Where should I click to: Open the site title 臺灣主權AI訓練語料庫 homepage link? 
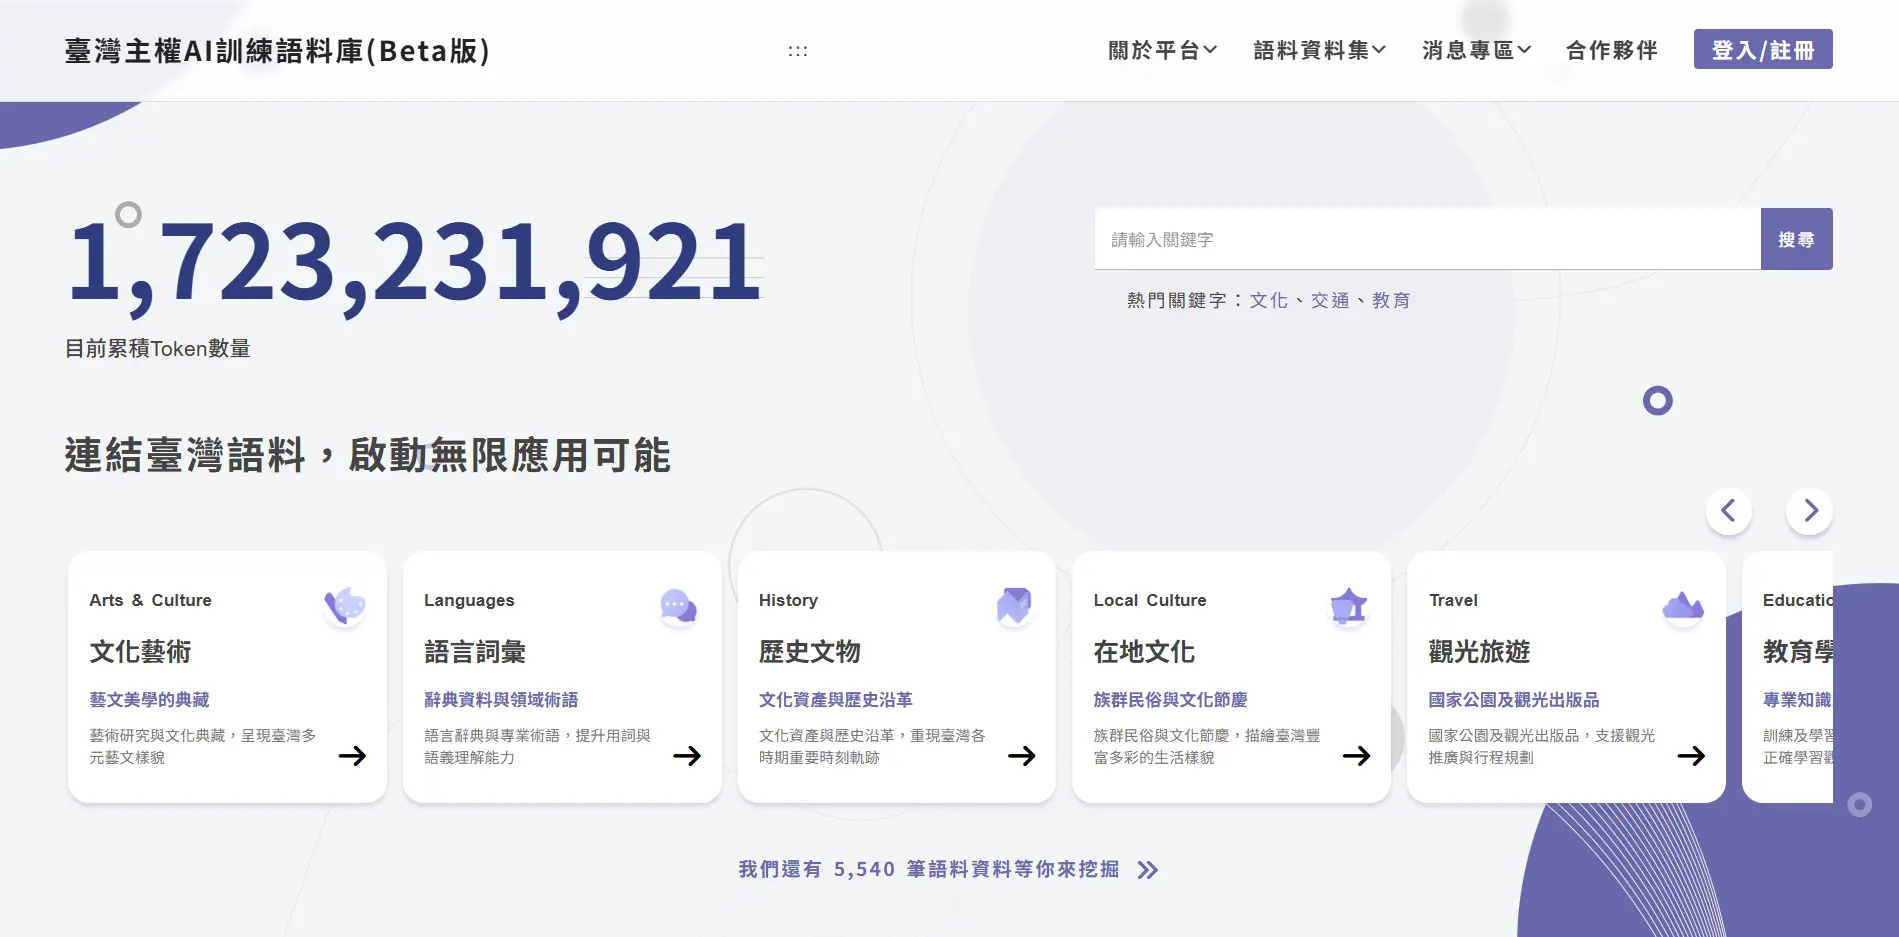277,51
